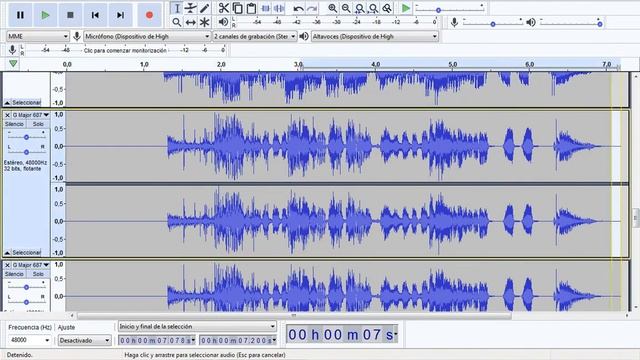Image resolution: width=640 pixels, height=360 pixels.
Task: Skip to the end of the project
Action: click(x=120, y=15)
